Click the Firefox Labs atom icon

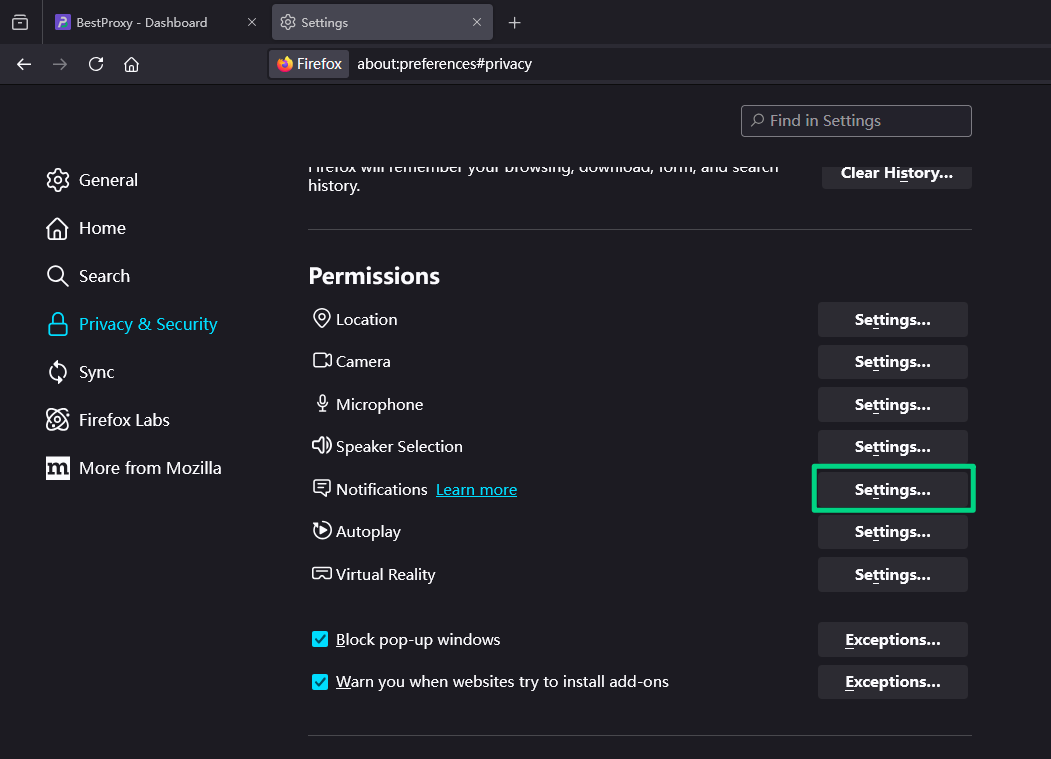[58, 420]
